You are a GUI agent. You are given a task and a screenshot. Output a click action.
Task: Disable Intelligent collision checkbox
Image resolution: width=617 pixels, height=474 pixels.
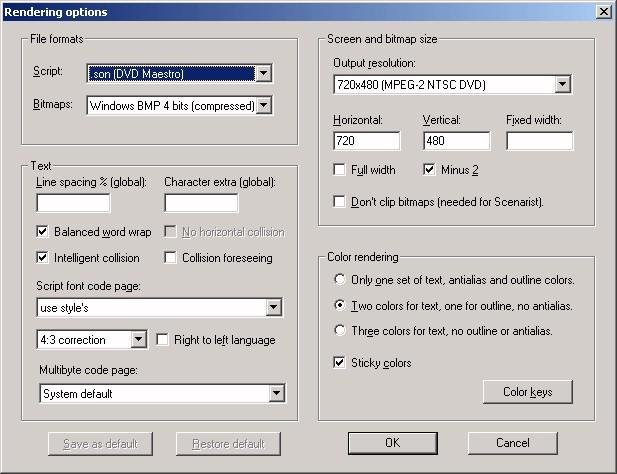pos(43,258)
